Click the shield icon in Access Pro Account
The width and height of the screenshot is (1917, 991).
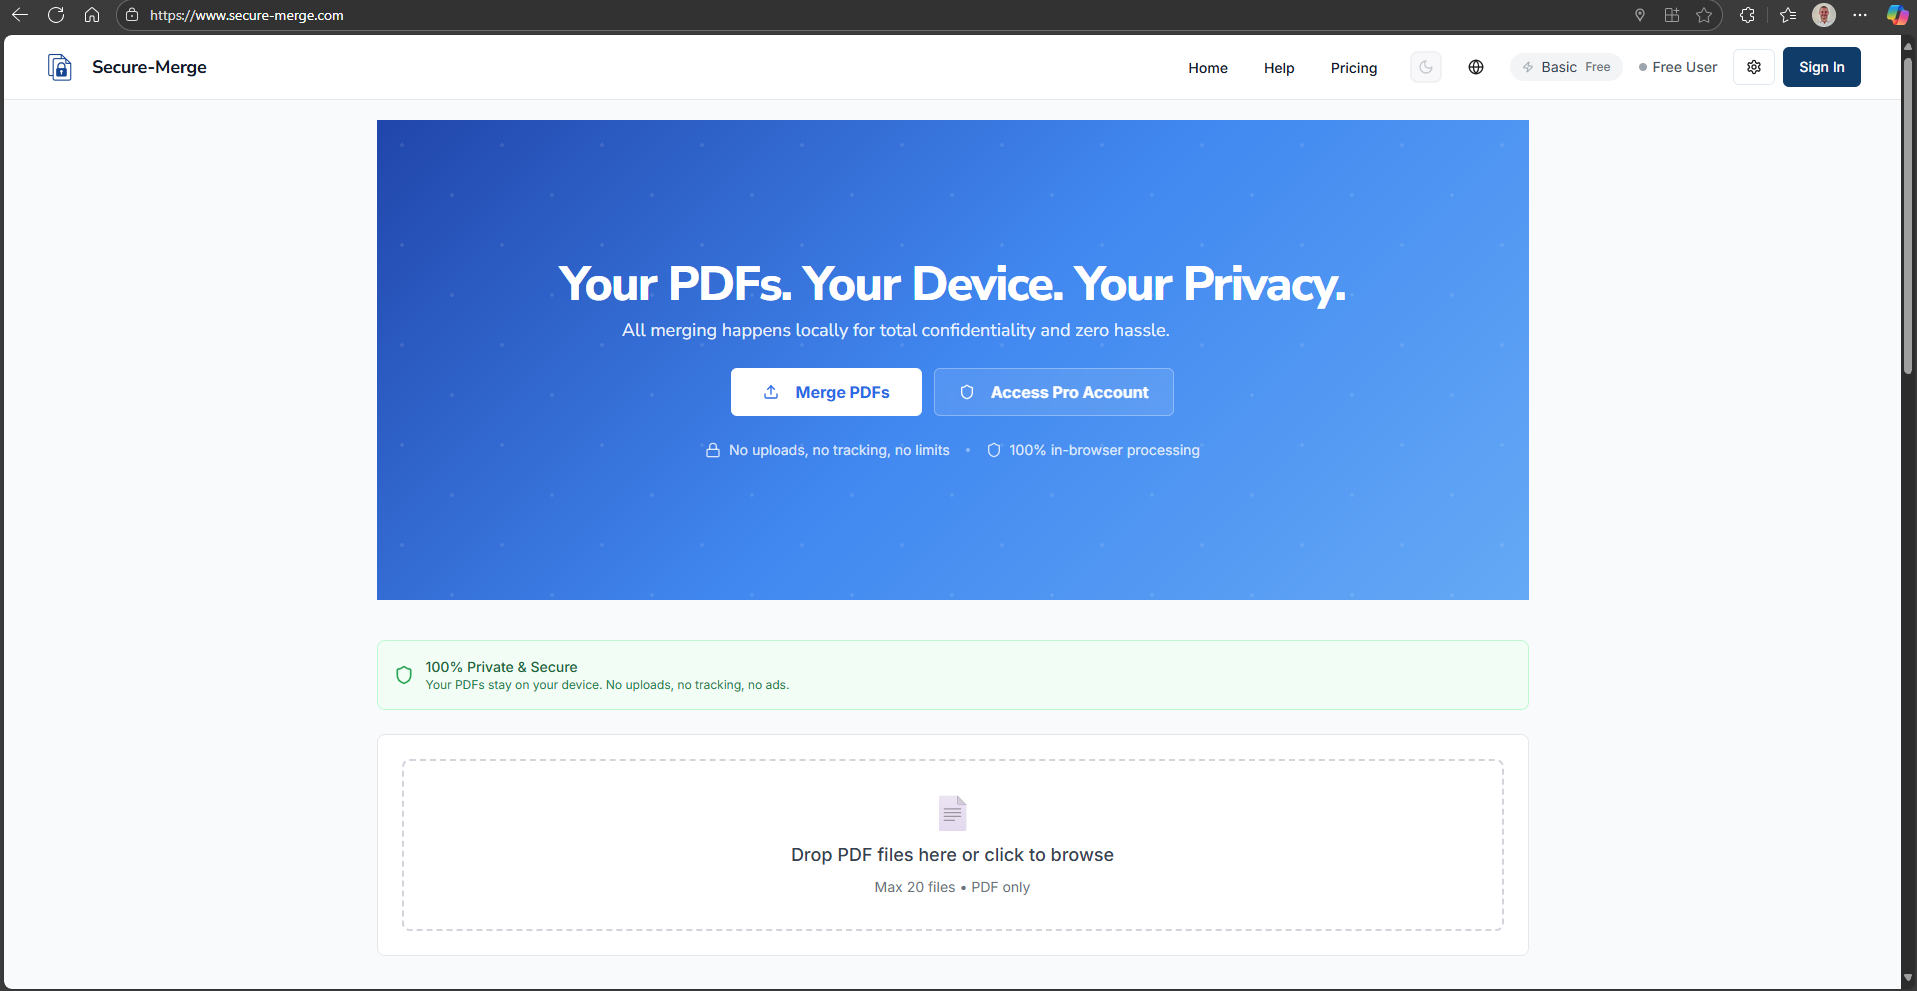point(967,392)
